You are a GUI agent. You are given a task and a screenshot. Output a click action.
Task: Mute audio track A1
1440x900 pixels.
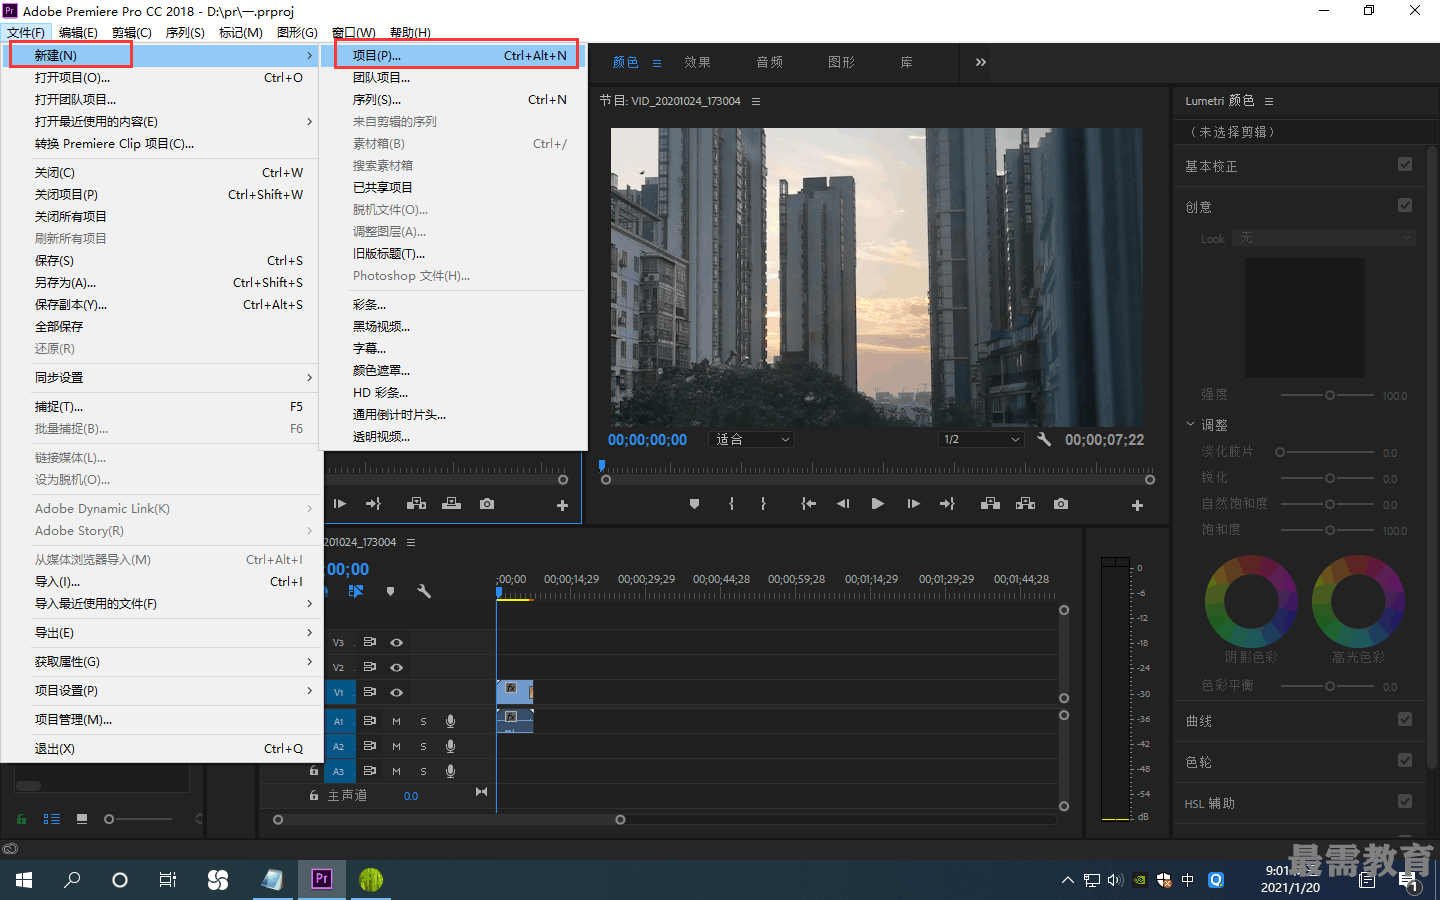tap(396, 721)
